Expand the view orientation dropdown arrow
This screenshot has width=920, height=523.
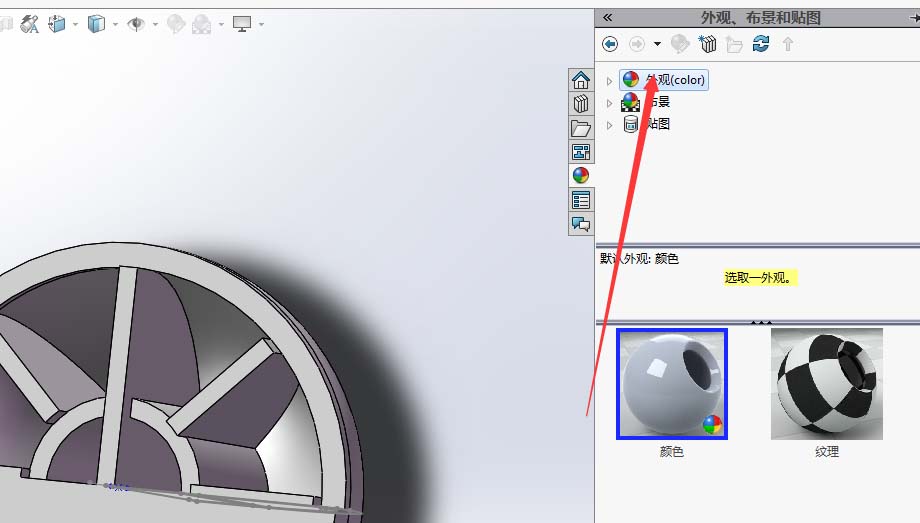point(75,25)
